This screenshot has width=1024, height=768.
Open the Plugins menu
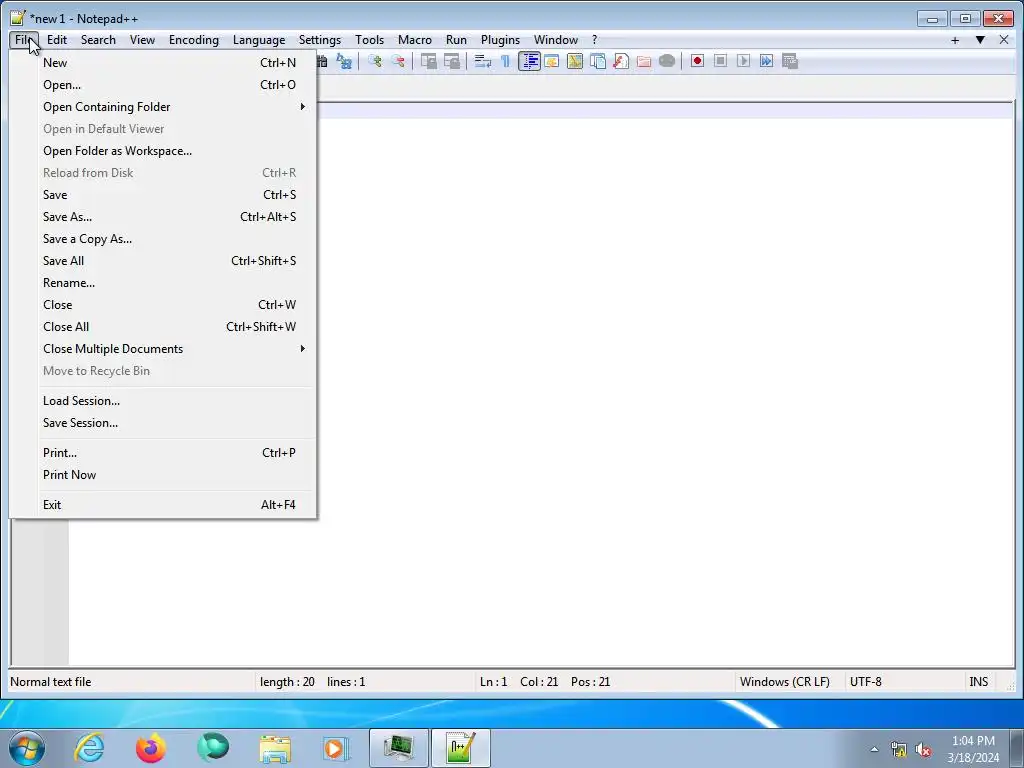click(x=500, y=40)
